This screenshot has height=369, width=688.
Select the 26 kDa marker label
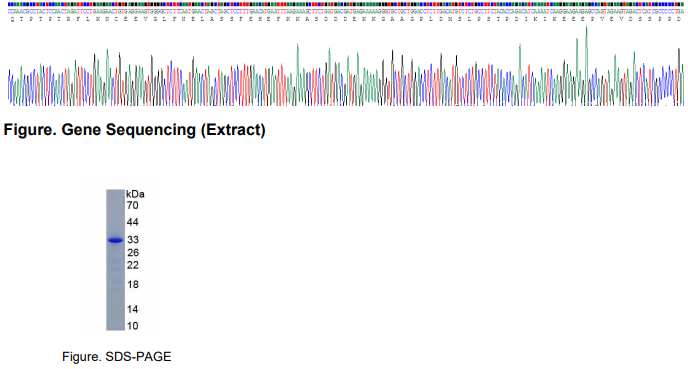tap(133, 253)
